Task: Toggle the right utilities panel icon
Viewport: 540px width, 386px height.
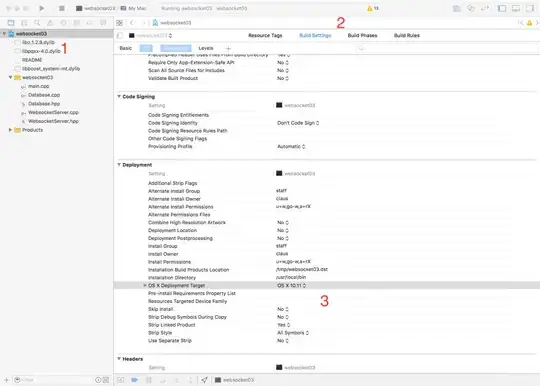Action: 529,8
